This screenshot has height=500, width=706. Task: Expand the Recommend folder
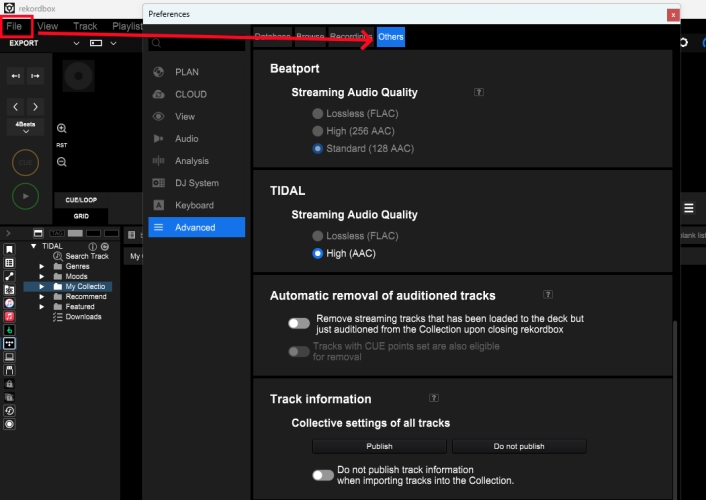point(42,297)
